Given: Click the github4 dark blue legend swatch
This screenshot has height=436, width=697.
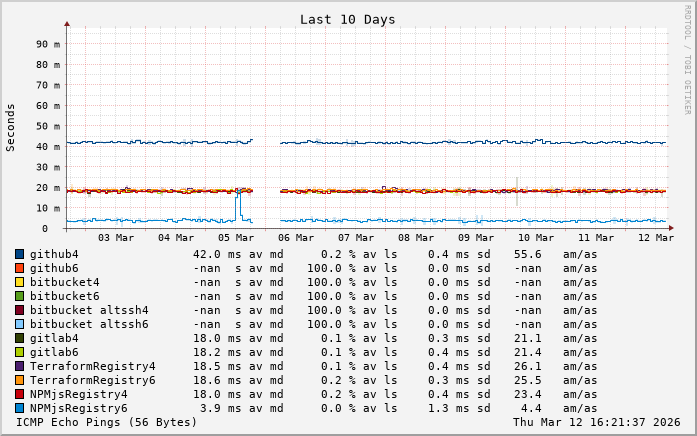Looking at the screenshot, I should click(x=19, y=254).
